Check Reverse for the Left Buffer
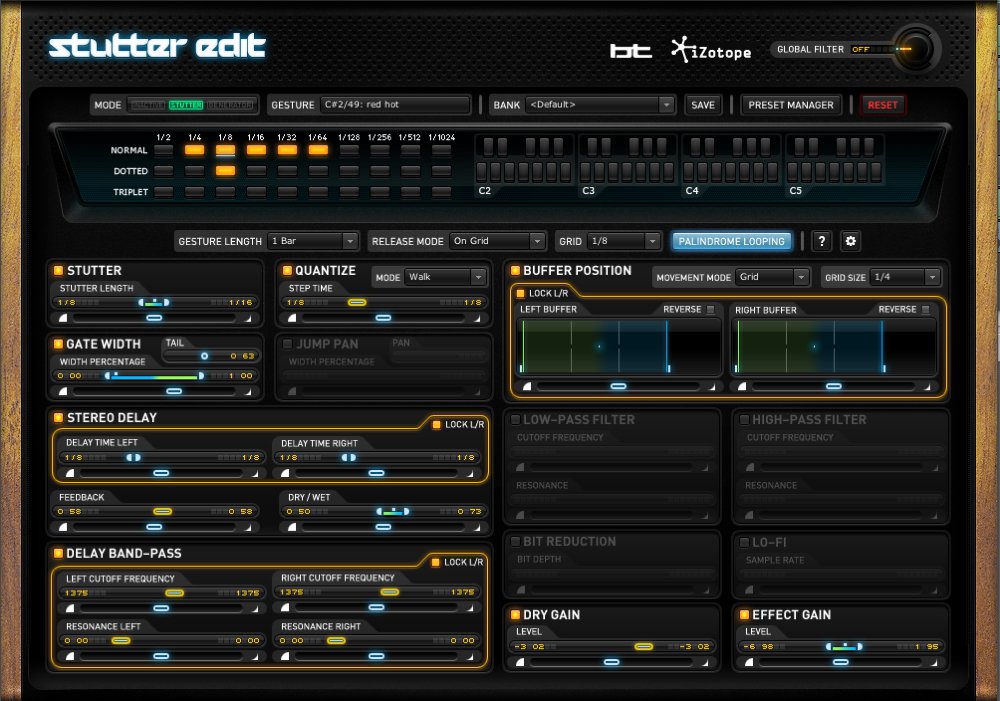This screenshot has height=701, width=1000. [711, 310]
